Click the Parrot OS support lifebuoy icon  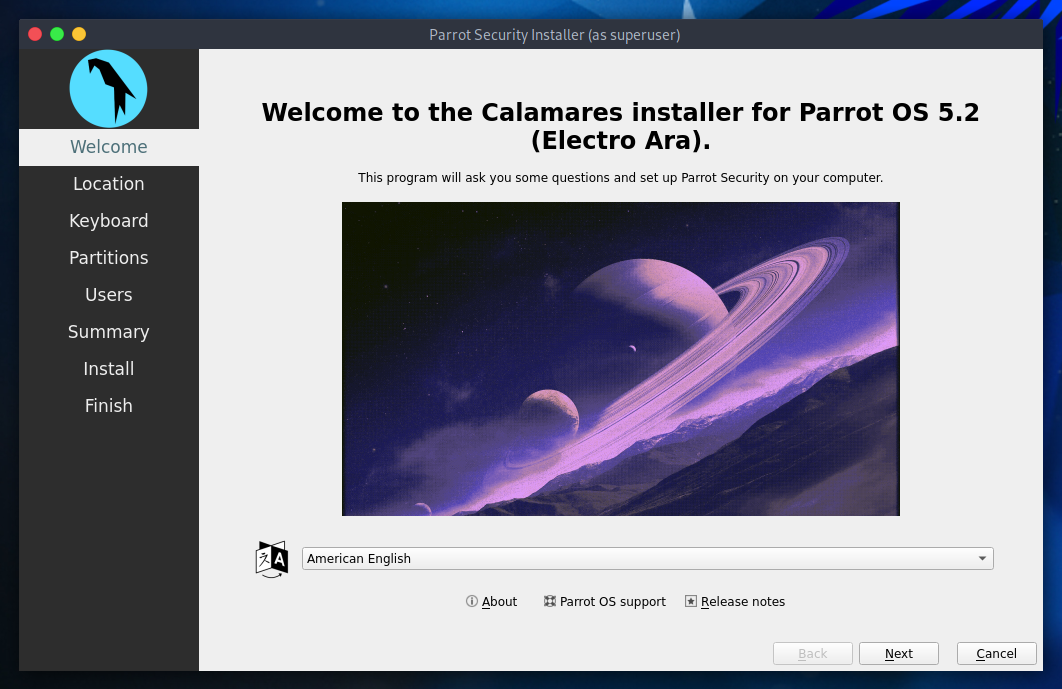[x=550, y=601]
